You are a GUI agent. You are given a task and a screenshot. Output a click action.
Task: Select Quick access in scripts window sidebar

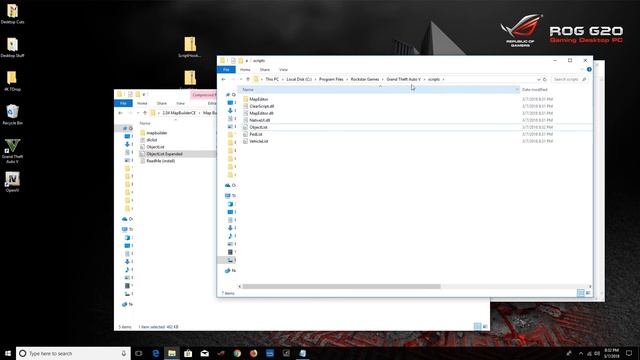point(231,95)
